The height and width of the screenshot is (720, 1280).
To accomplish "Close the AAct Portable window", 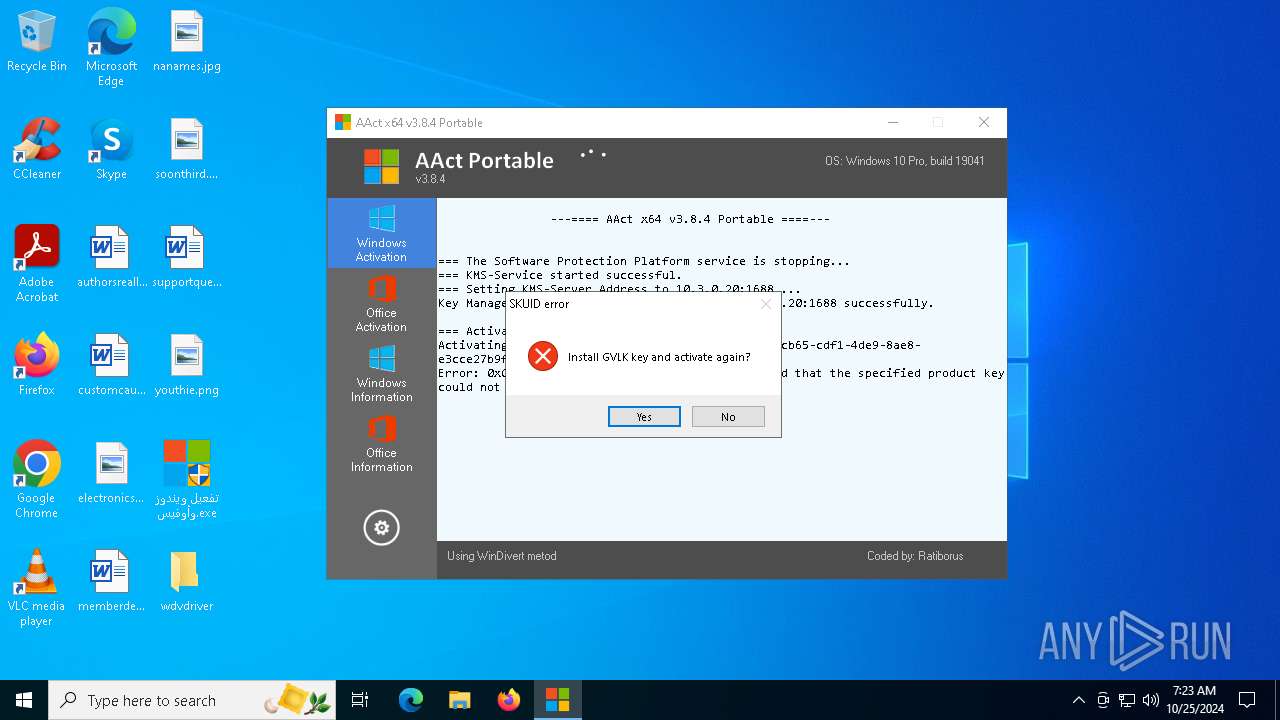I will point(984,123).
